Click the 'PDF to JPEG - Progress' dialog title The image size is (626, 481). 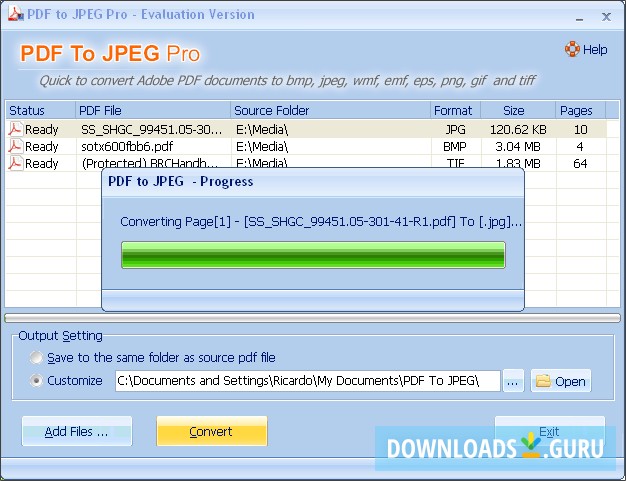[180, 181]
